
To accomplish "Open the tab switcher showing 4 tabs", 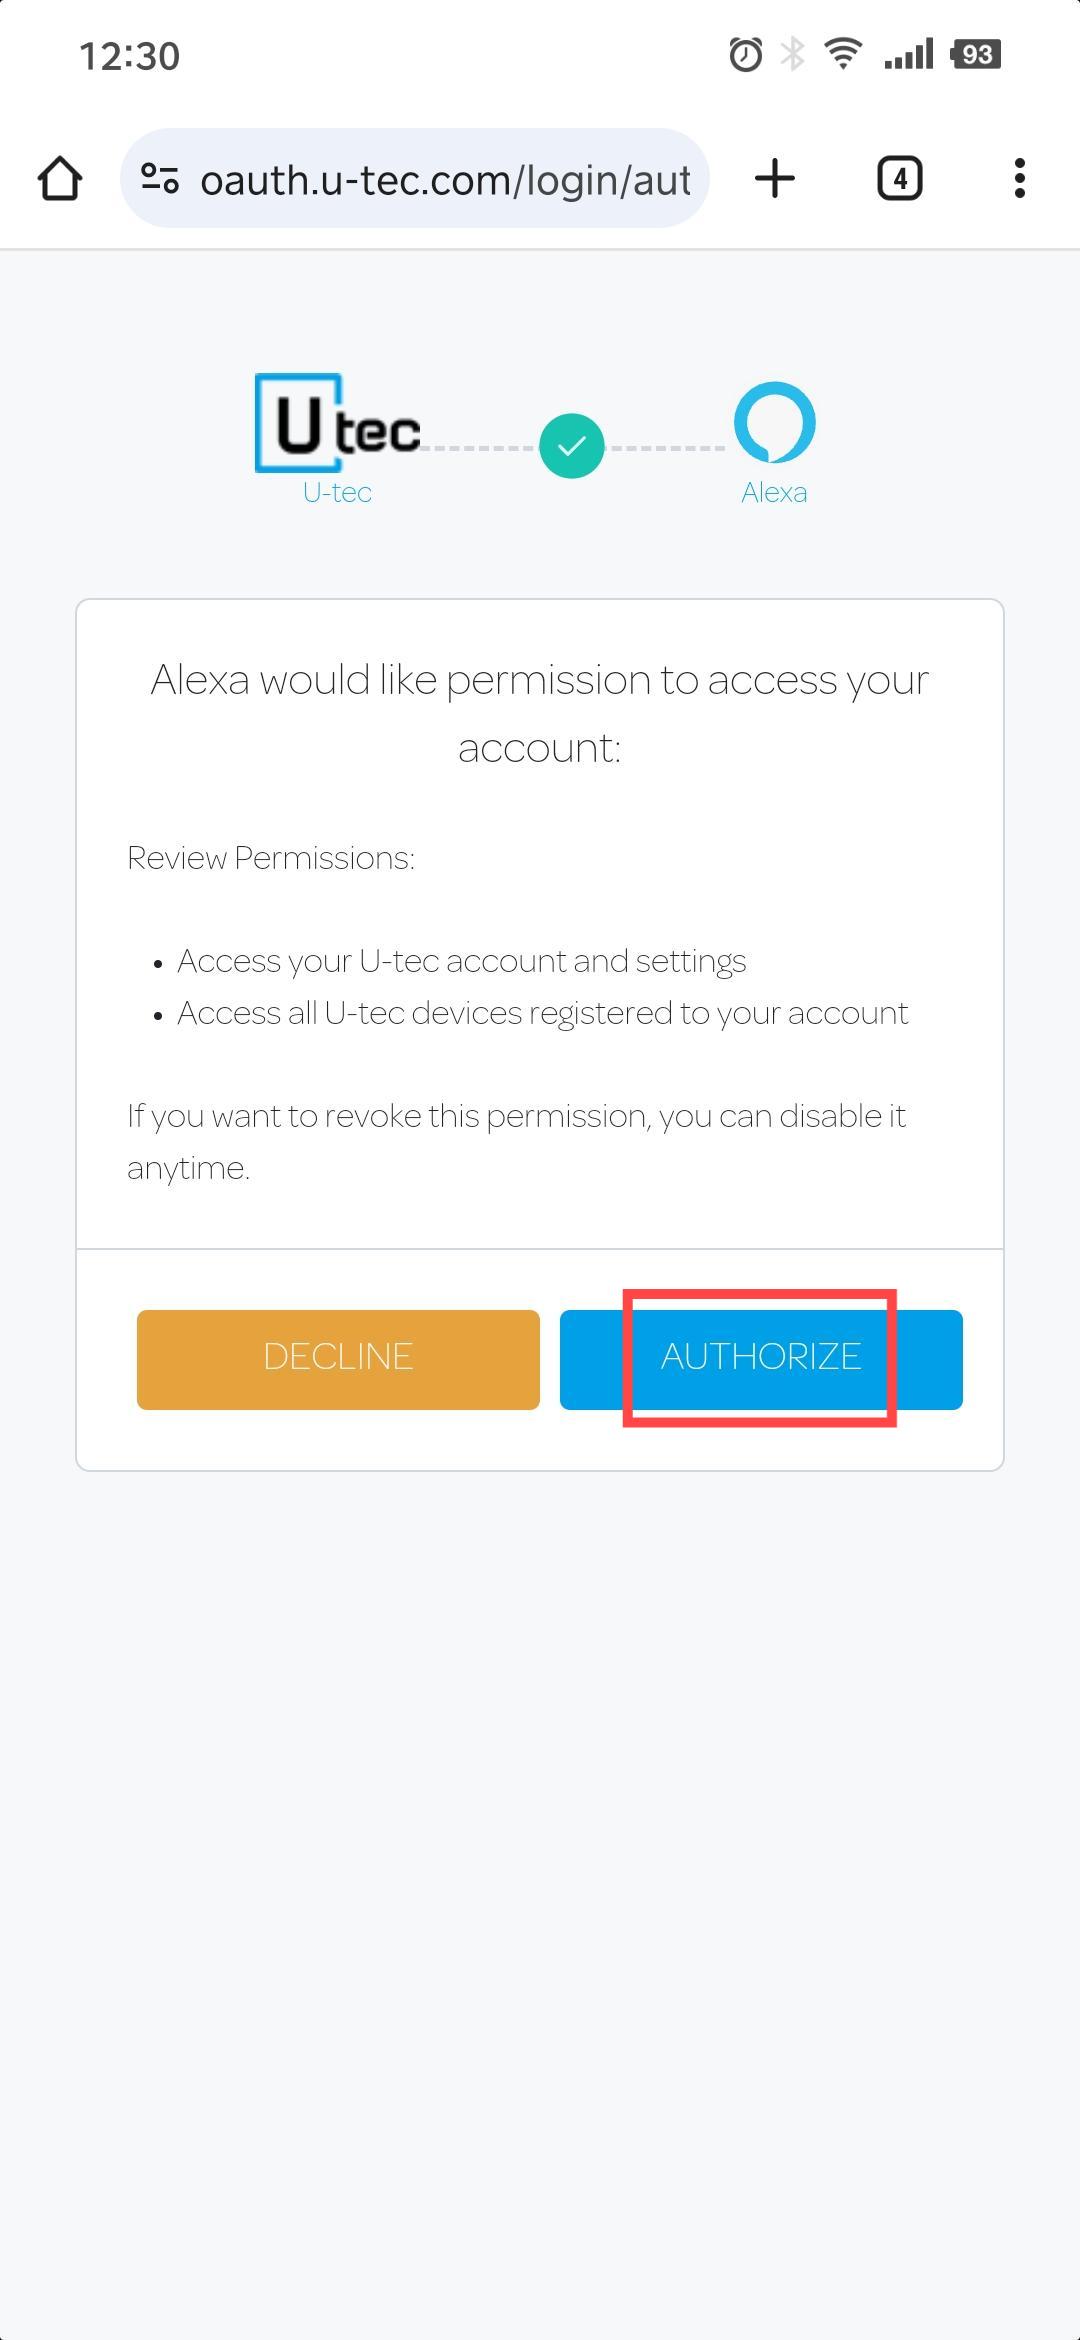I will pos(900,179).
